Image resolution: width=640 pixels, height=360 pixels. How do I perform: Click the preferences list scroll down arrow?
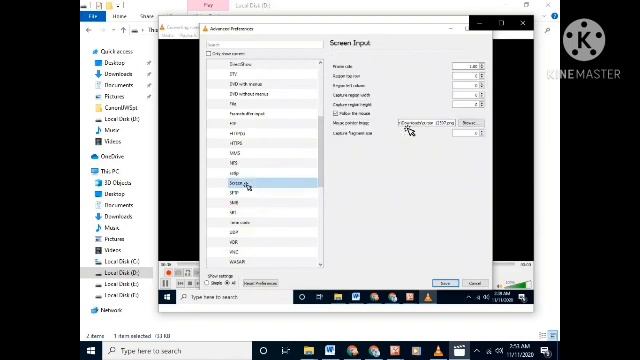tap(320, 265)
